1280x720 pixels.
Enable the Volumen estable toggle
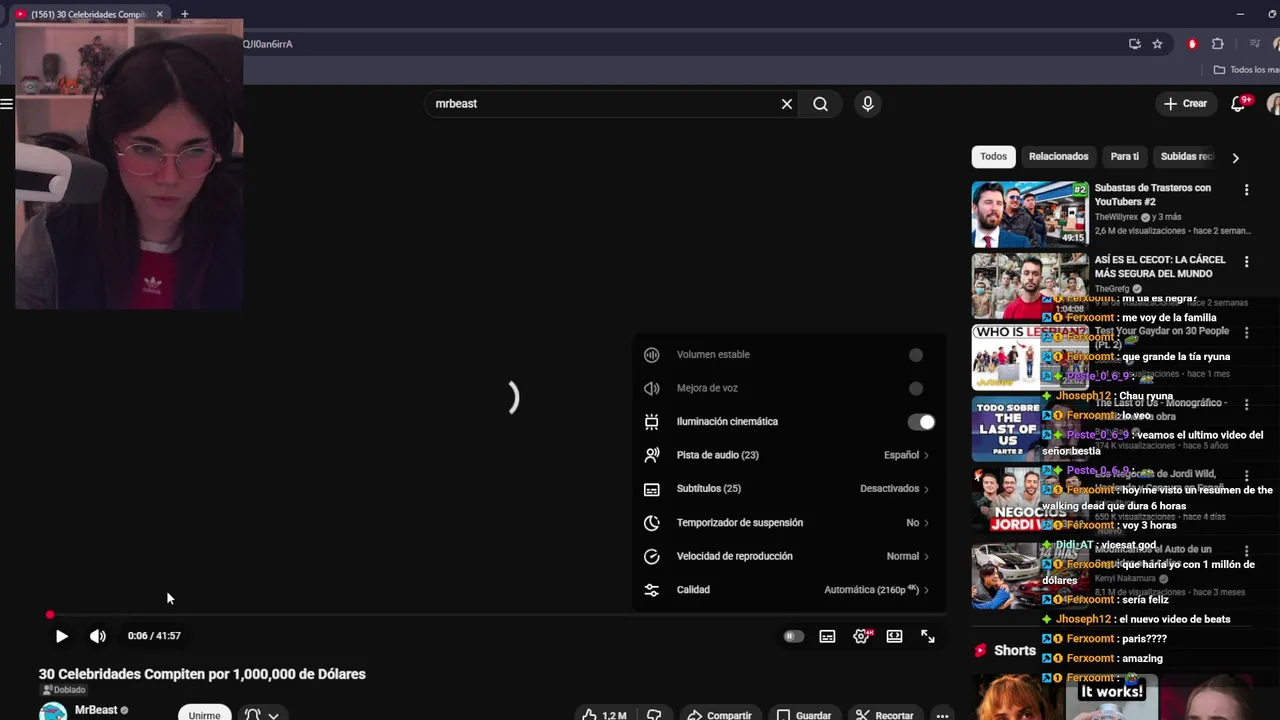916,355
